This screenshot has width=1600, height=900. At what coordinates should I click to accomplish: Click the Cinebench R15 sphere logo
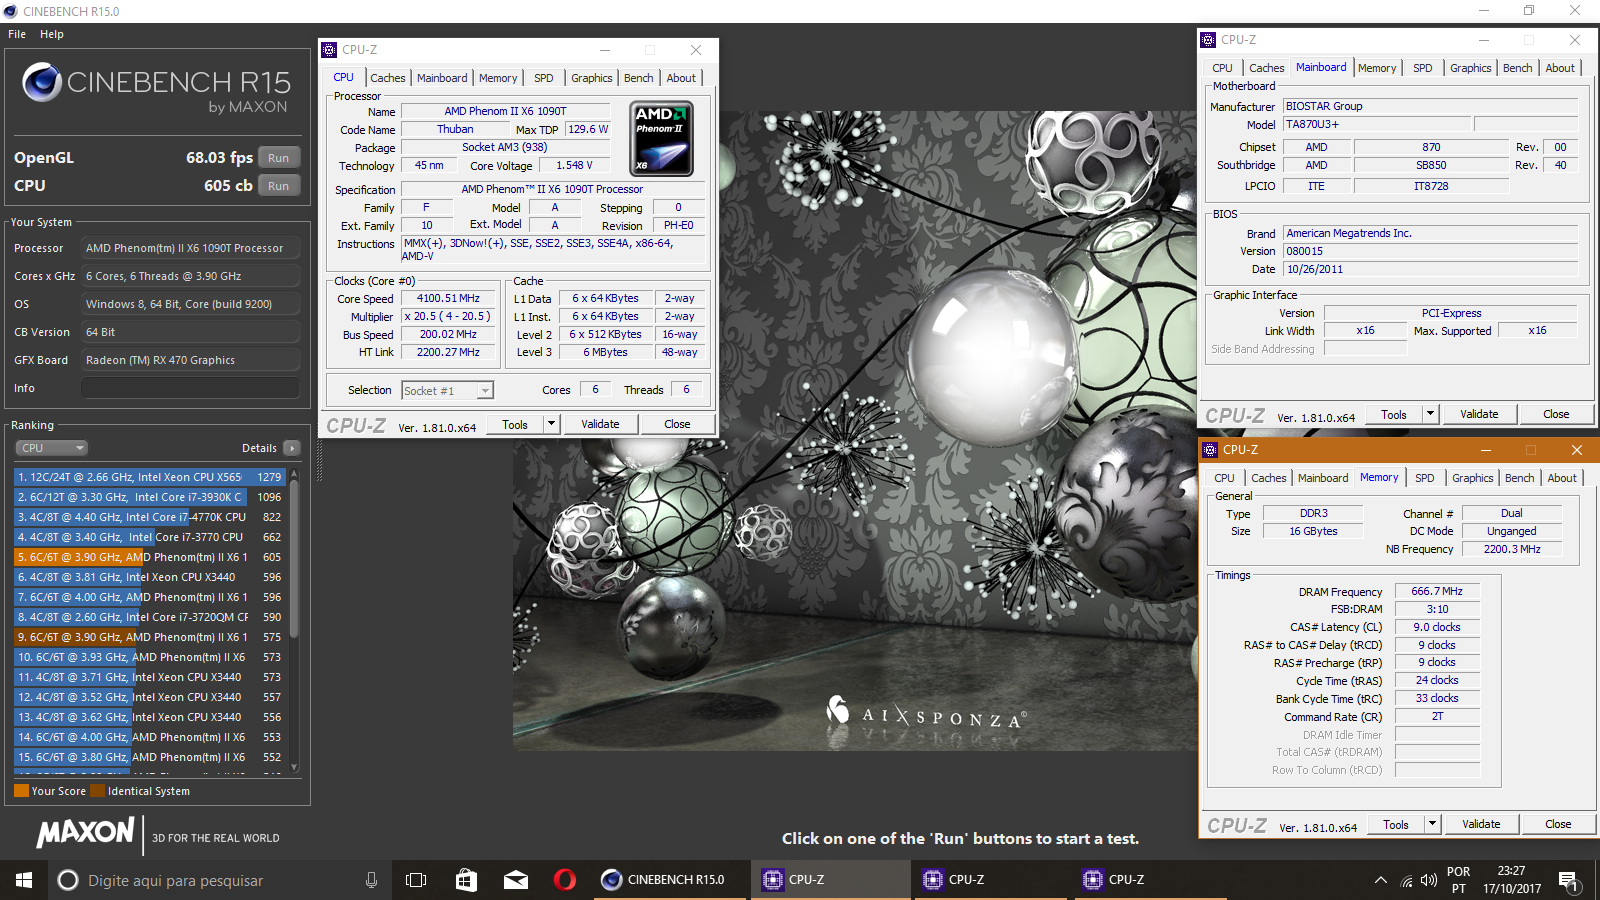[x=42, y=82]
